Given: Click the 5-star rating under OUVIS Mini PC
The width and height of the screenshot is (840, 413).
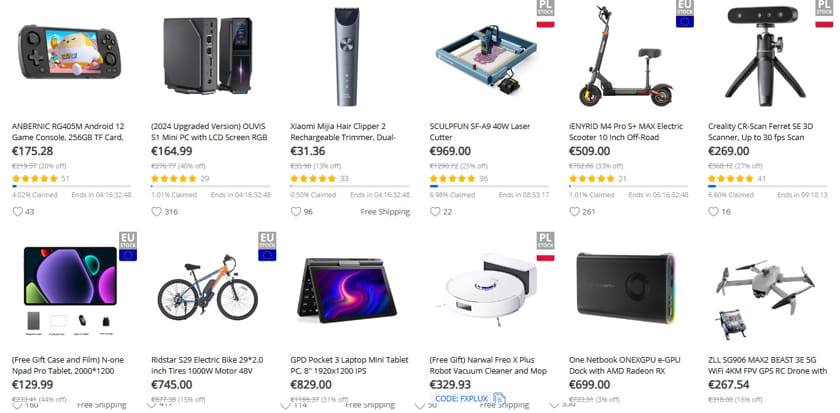Looking at the screenshot, I should (174, 179).
